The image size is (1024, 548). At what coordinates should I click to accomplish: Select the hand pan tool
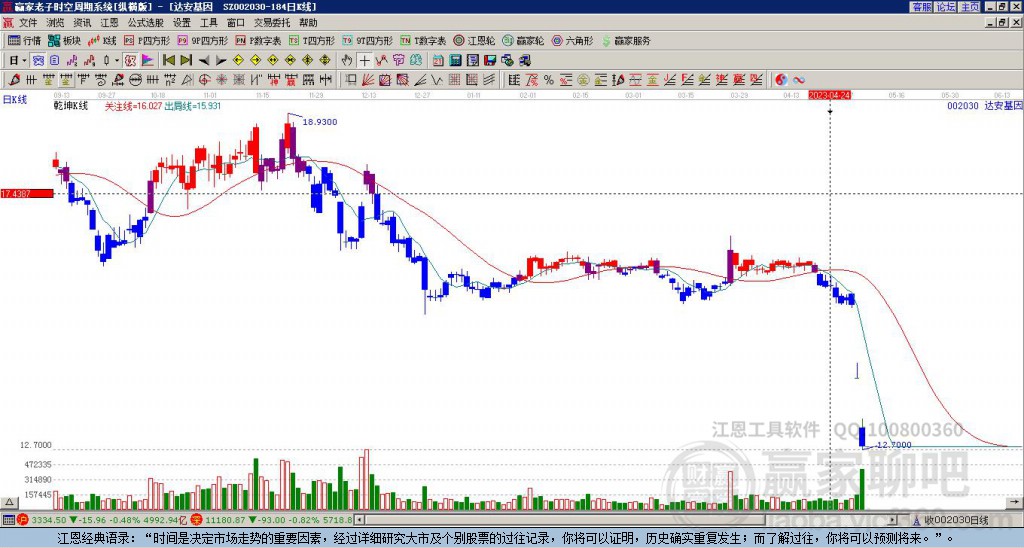pos(347,60)
